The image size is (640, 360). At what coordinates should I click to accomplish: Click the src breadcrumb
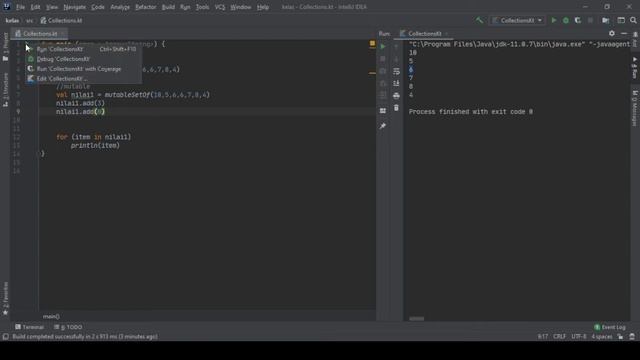[x=29, y=20]
